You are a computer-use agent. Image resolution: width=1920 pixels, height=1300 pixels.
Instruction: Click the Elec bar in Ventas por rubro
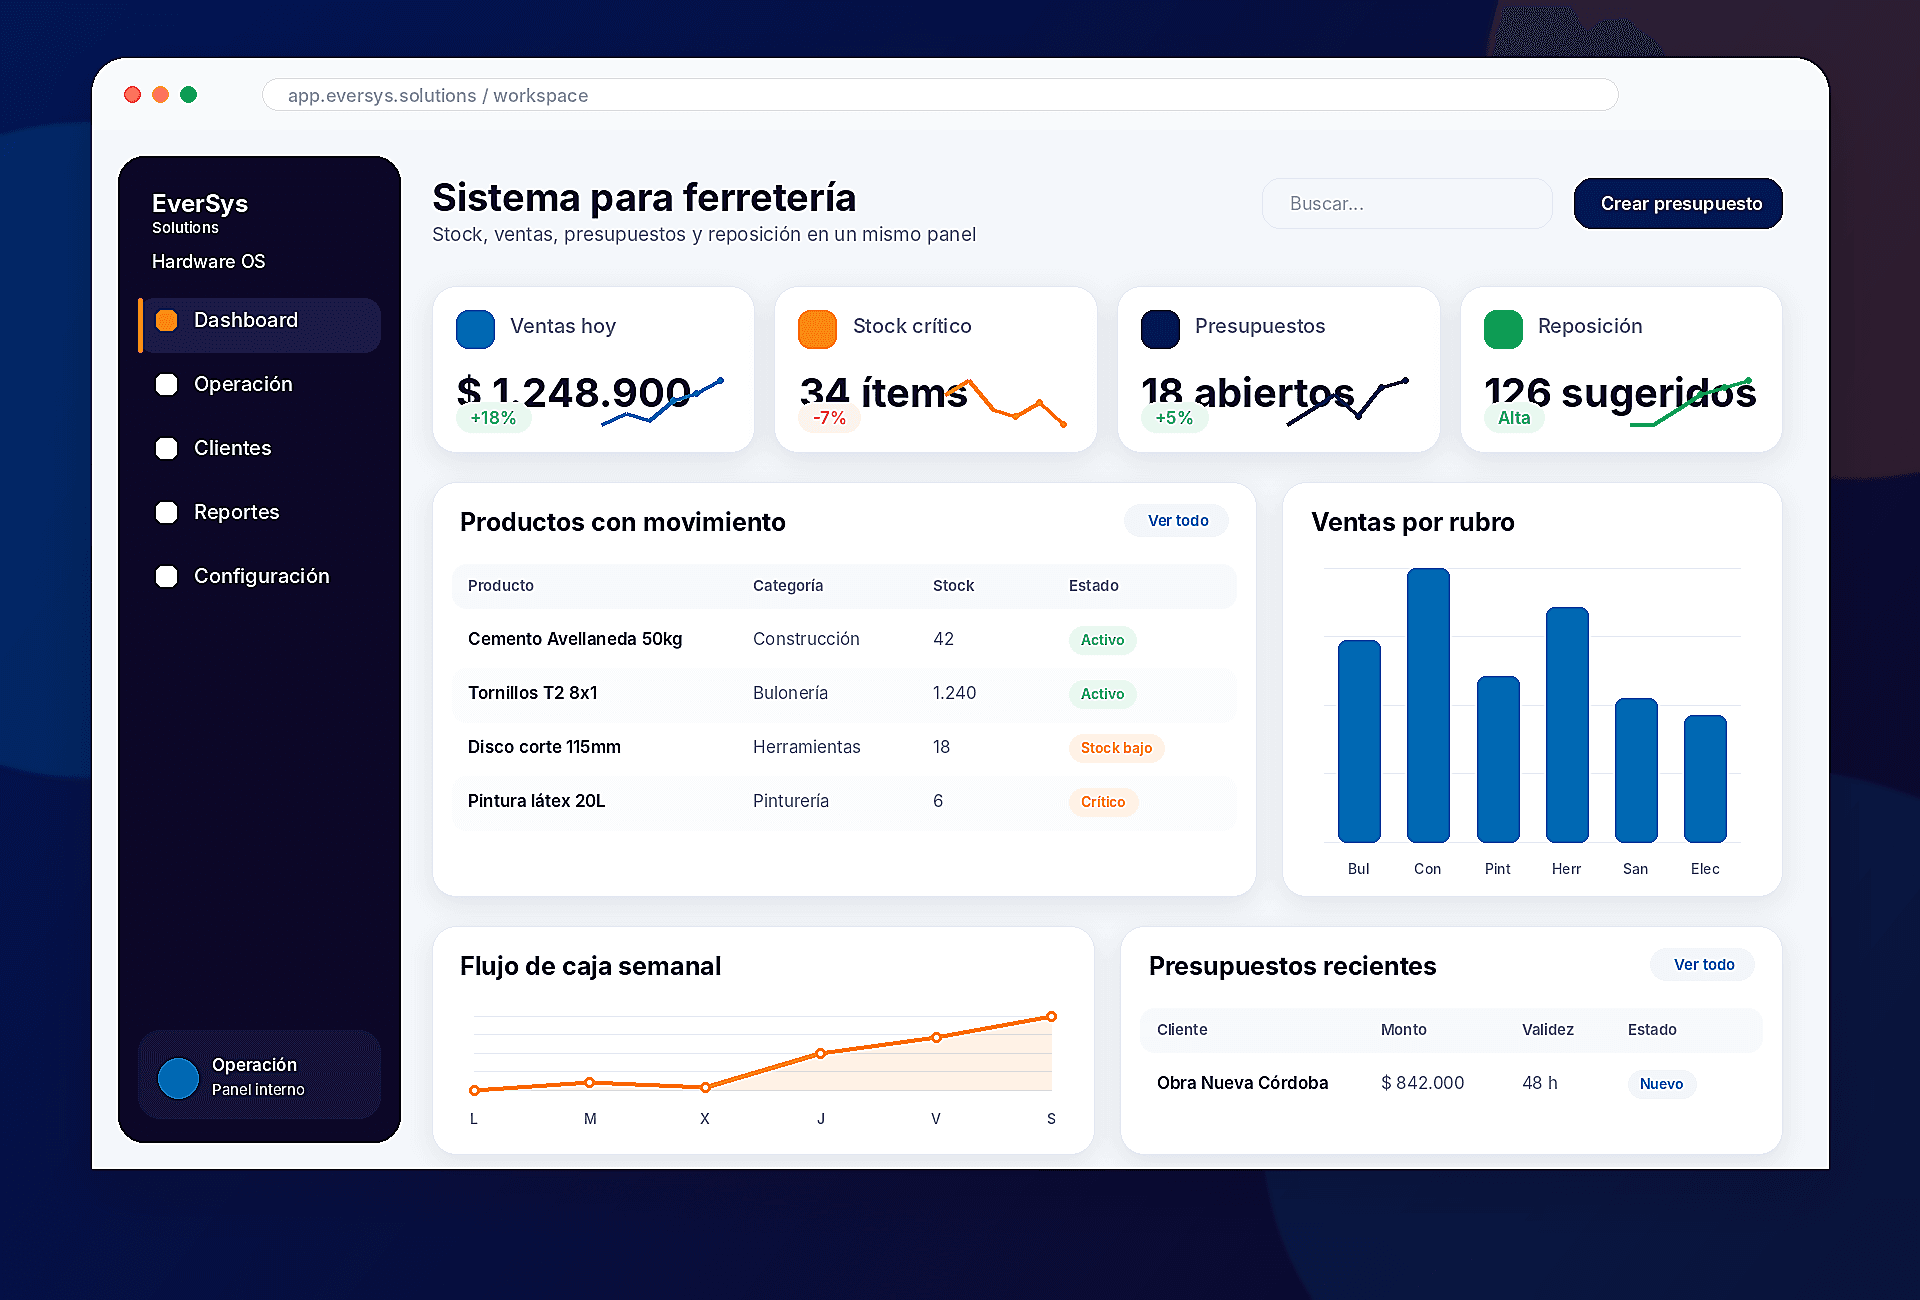[1705, 779]
